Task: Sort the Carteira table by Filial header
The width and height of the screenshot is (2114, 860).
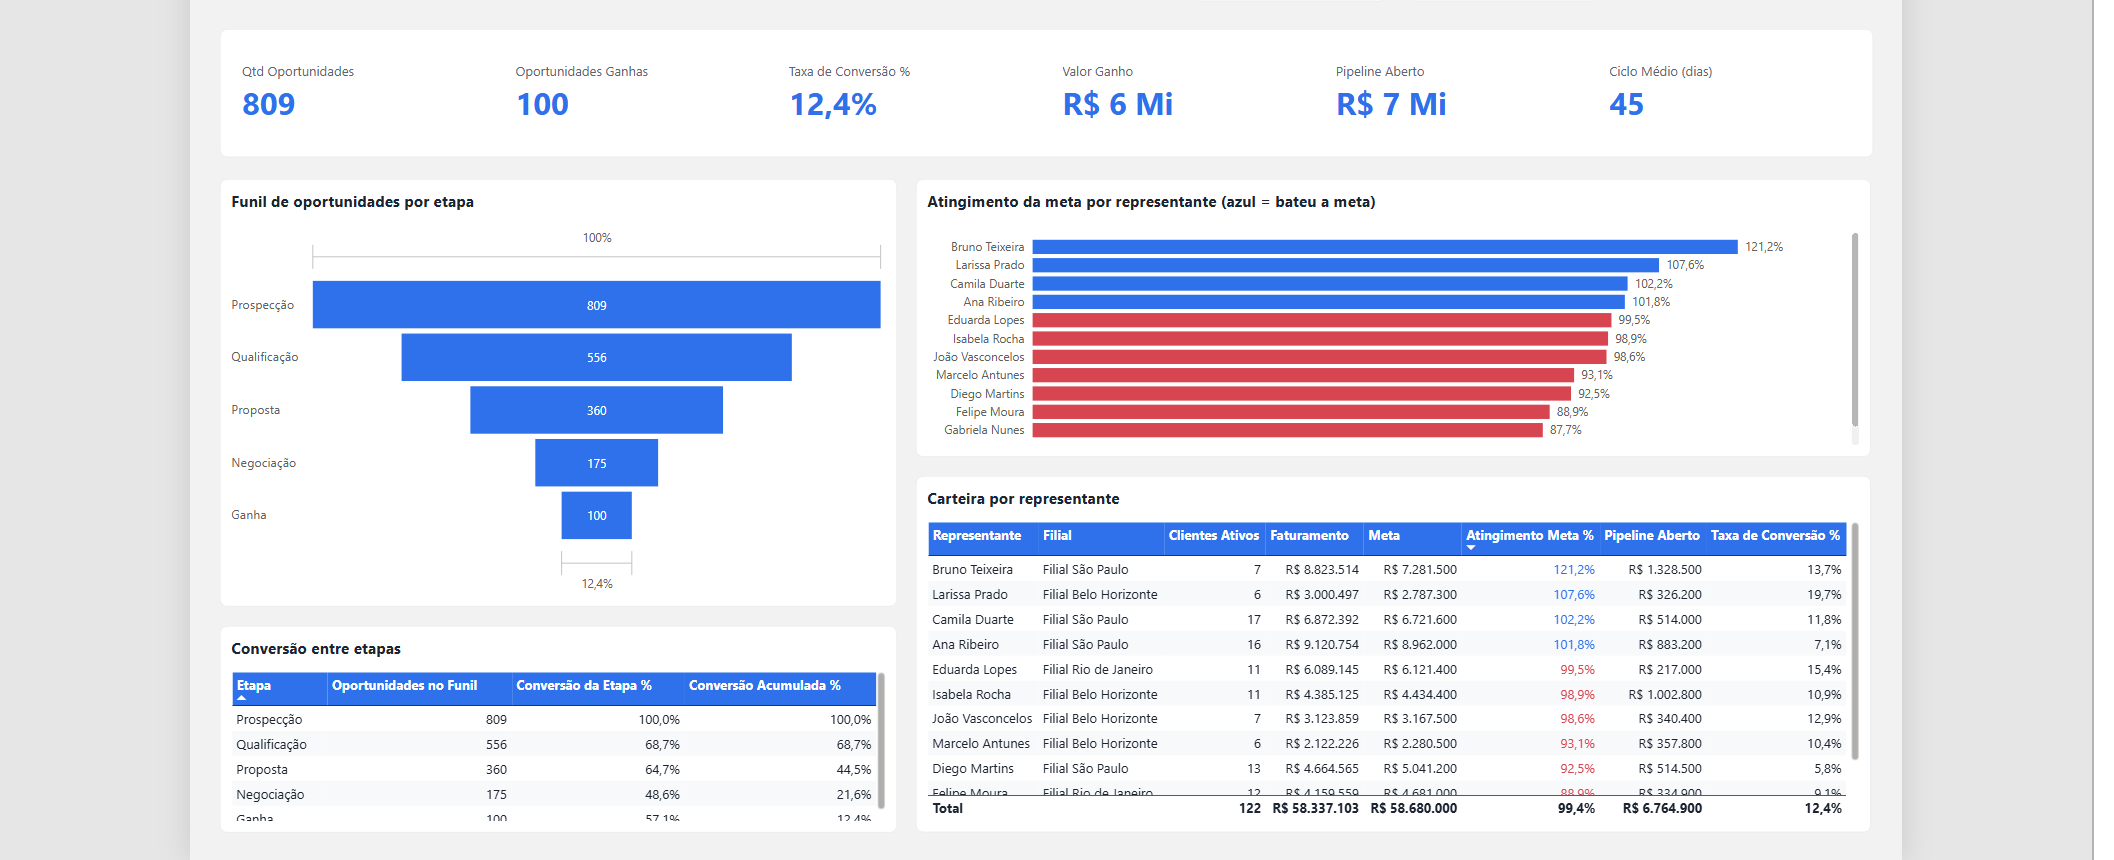Action: pos(1057,536)
